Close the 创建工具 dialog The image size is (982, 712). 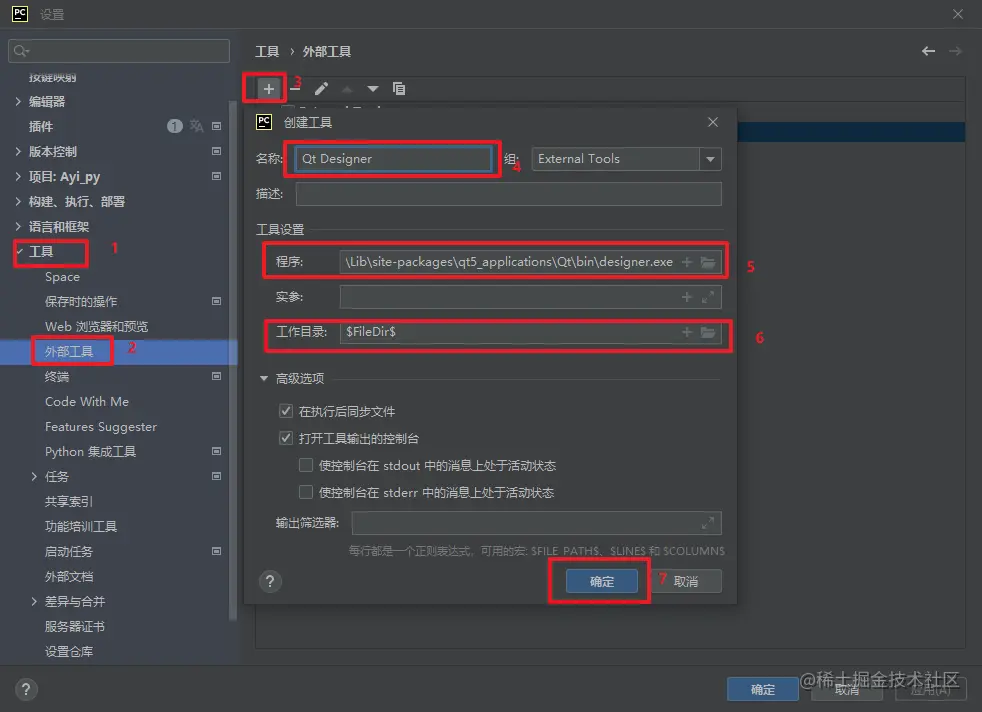pyautogui.click(x=713, y=122)
